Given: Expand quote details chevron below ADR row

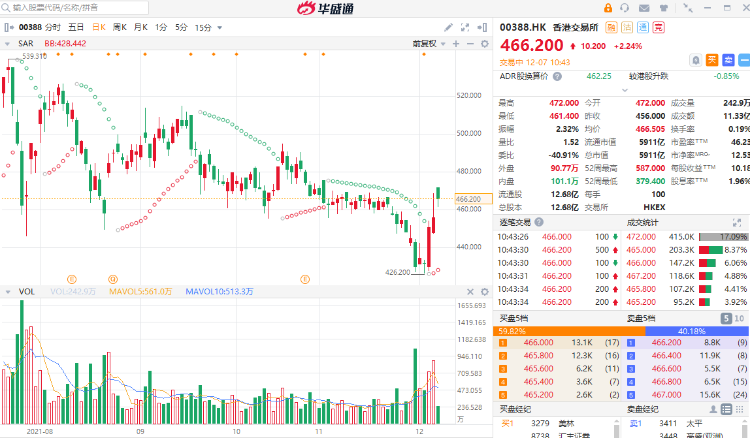Looking at the screenshot, I should click(x=623, y=89).
